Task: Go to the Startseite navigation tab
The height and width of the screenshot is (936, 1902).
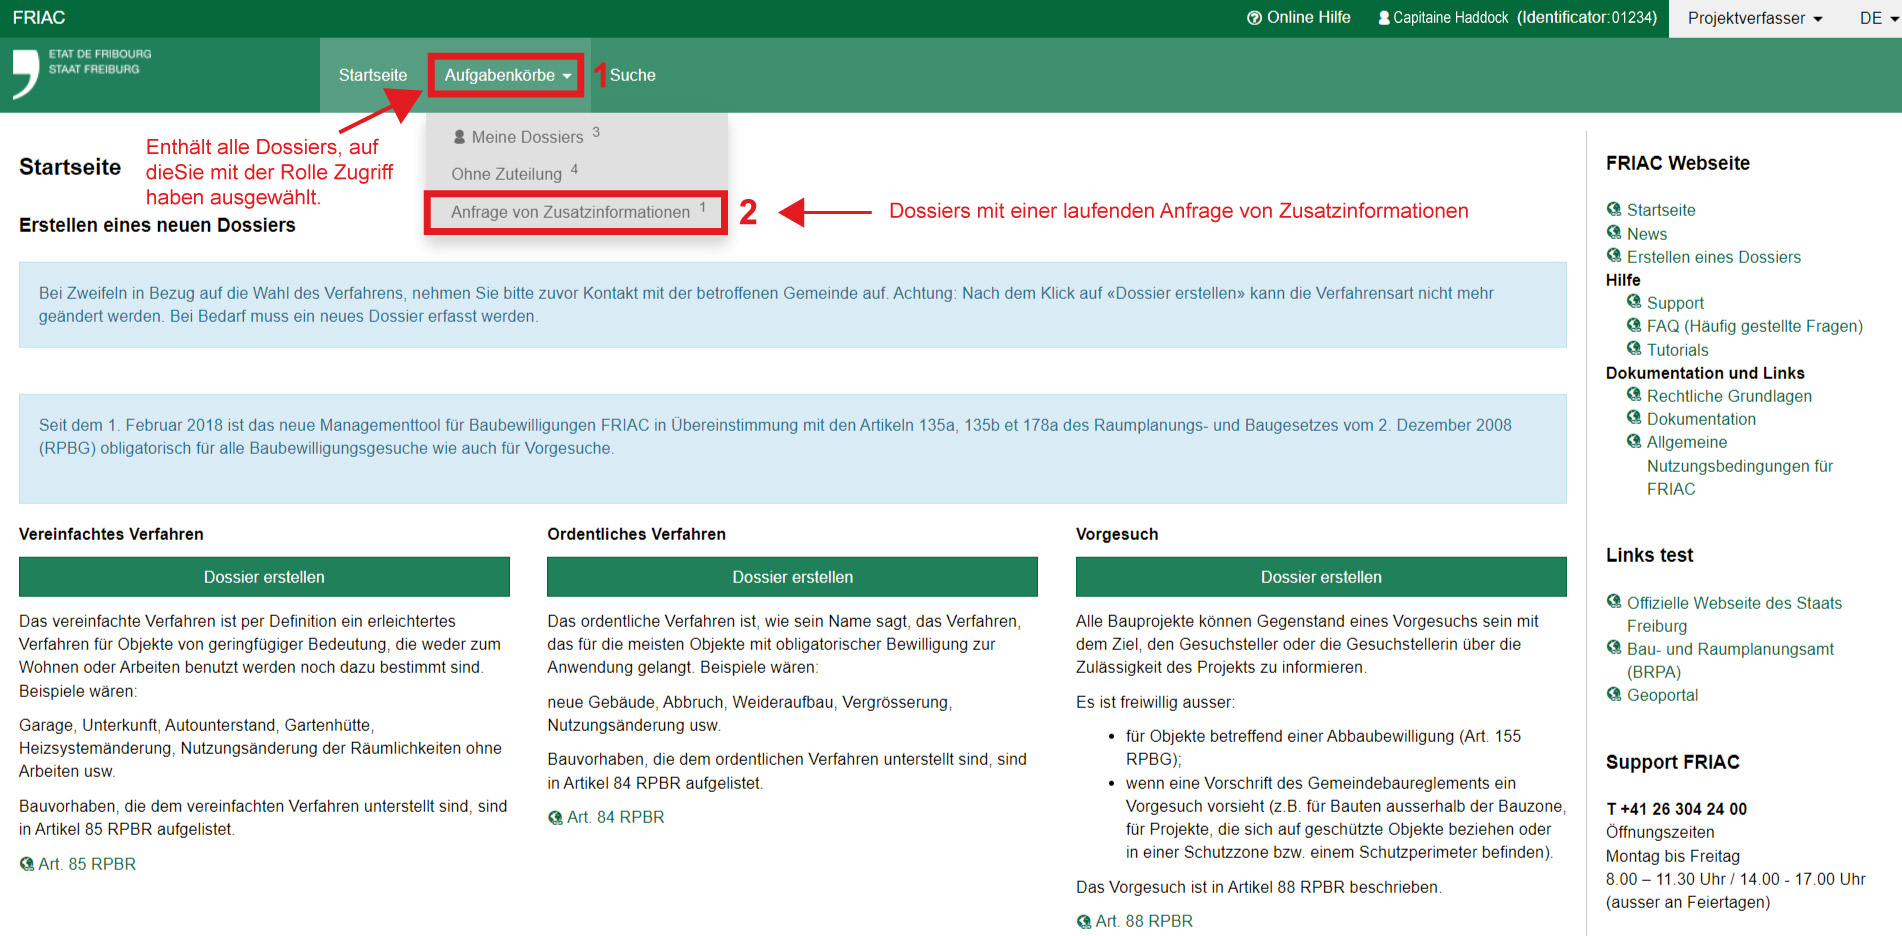Action: [373, 75]
